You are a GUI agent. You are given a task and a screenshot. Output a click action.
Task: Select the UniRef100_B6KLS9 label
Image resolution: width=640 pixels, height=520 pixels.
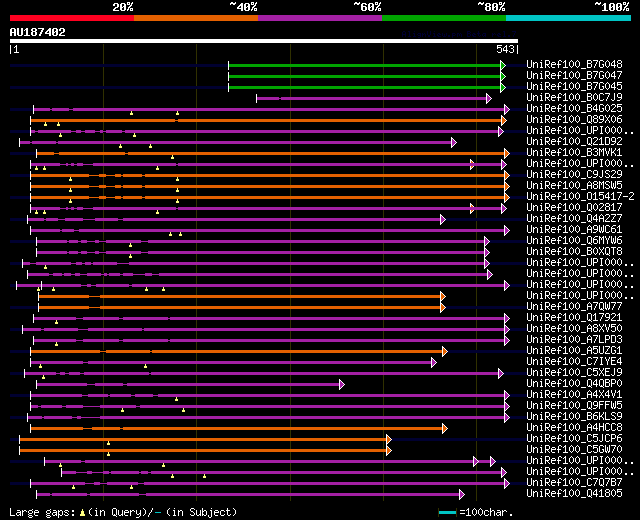(x=574, y=416)
